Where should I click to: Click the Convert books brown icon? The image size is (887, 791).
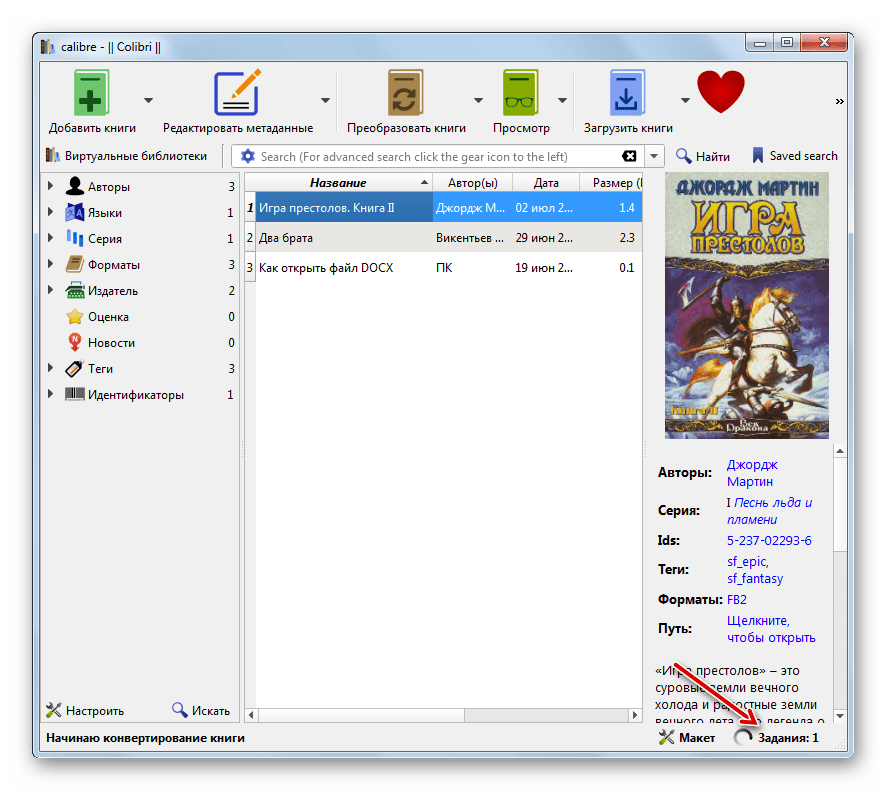pyautogui.click(x=405, y=93)
